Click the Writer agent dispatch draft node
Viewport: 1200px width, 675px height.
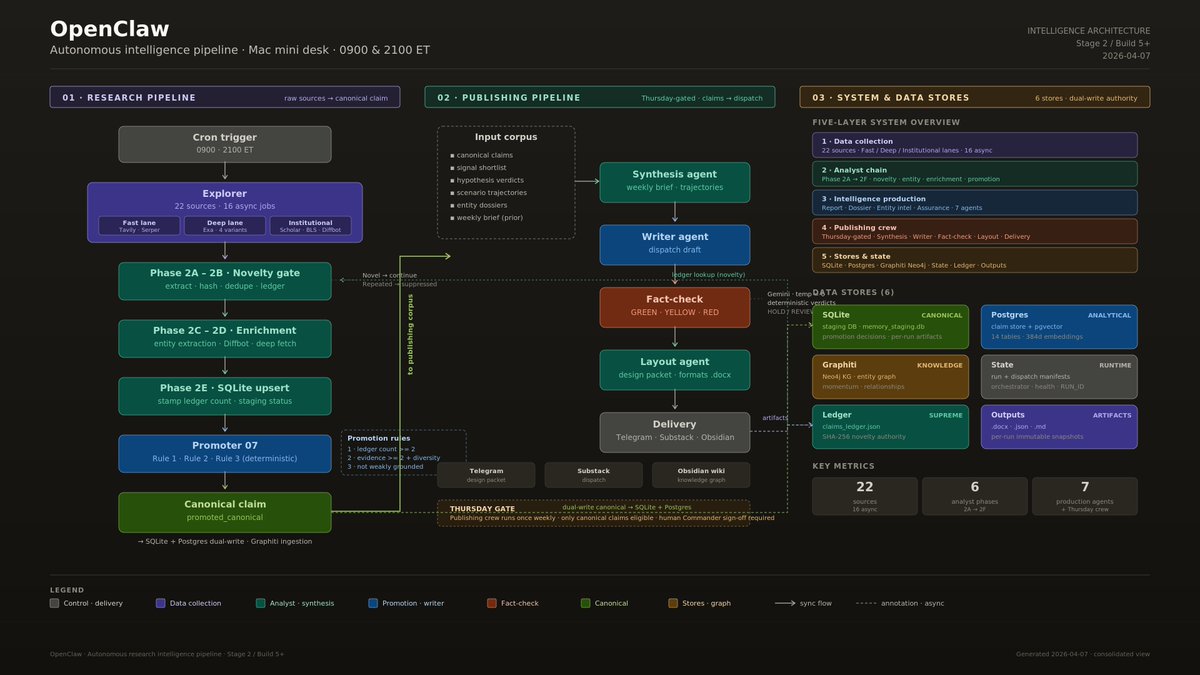675,244
